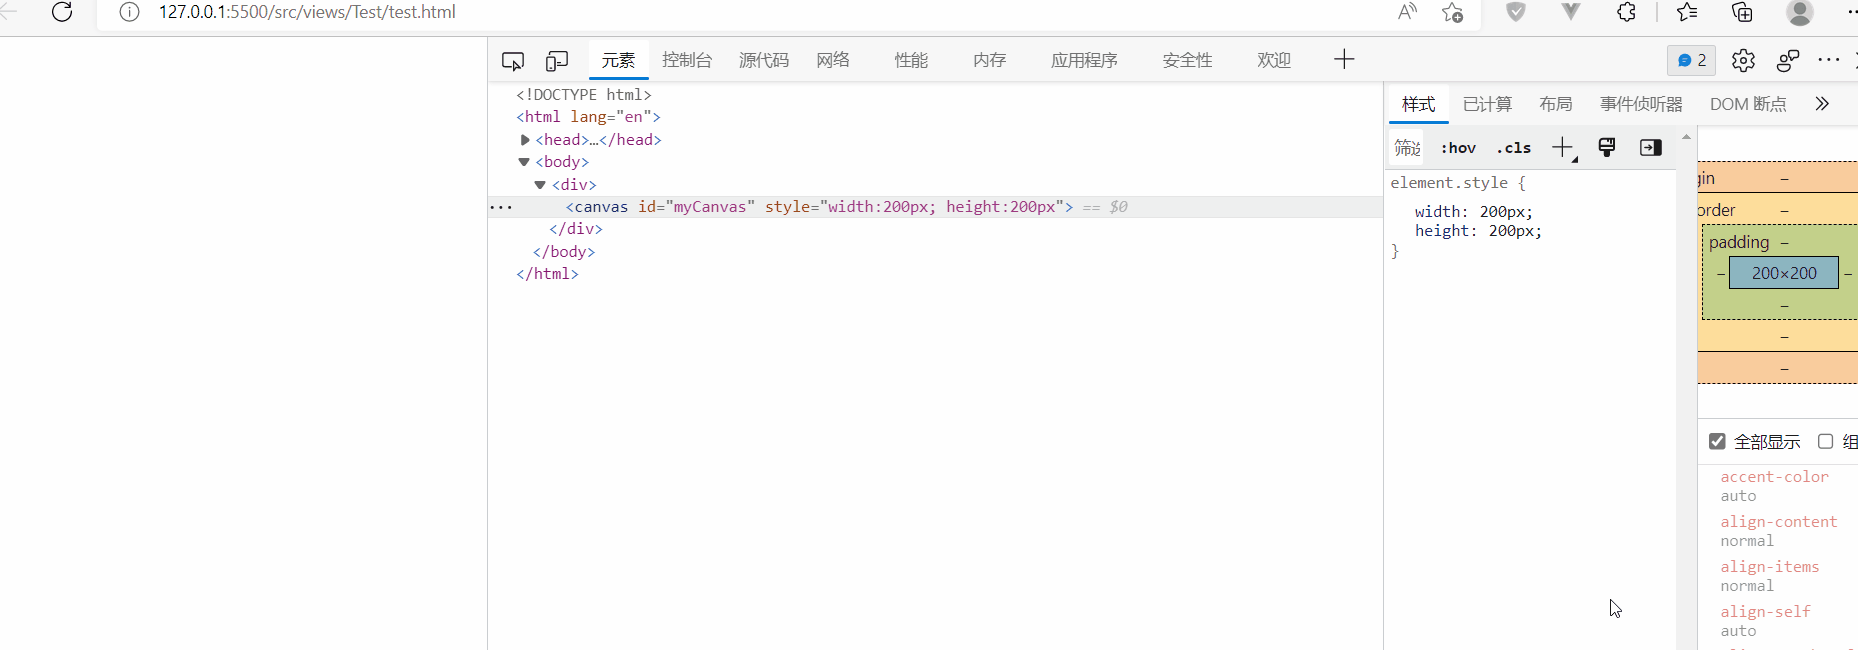
Task: Open the shield tracking prevention extension icon
Action: [x=1516, y=12]
